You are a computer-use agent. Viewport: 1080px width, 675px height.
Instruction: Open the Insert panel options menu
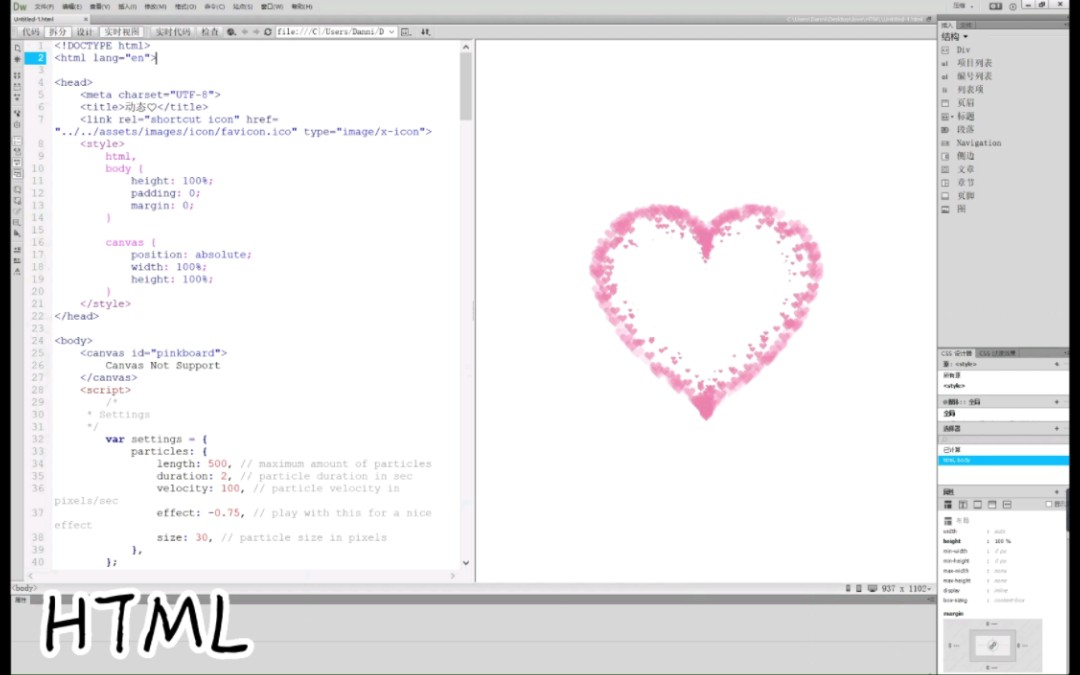click(x=1066, y=25)
